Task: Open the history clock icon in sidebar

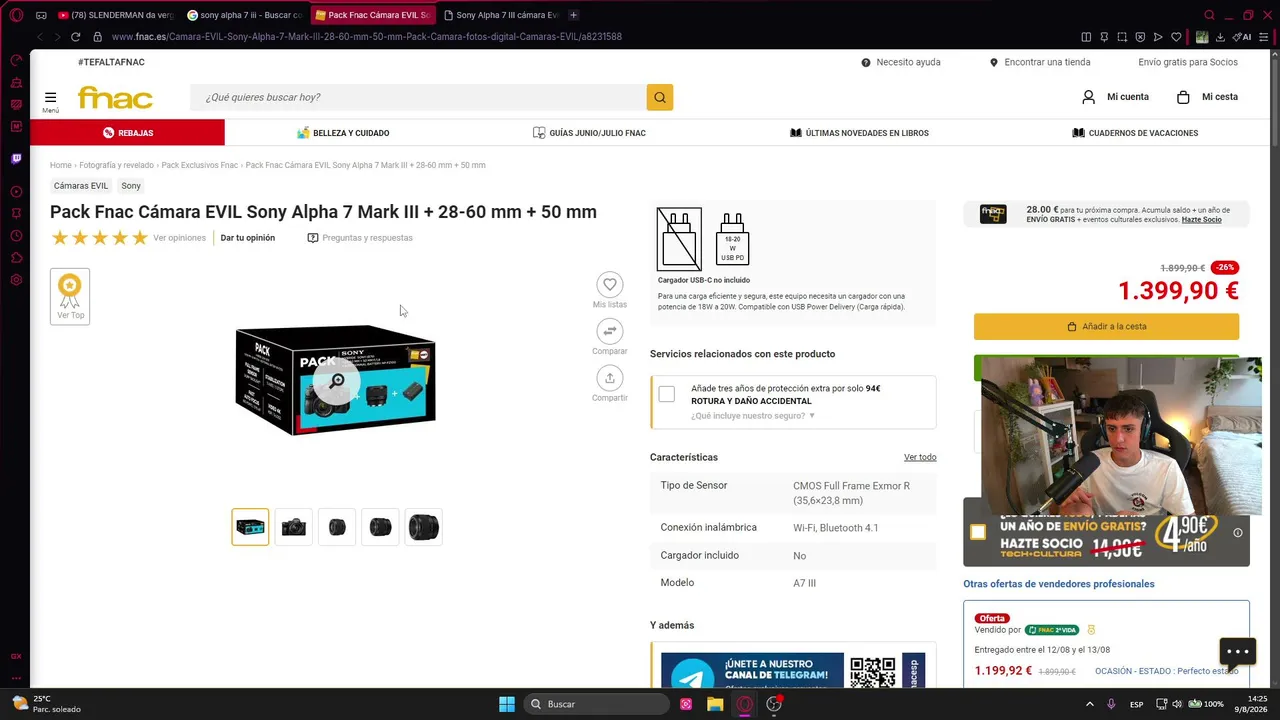Action: tap(16, 236)
